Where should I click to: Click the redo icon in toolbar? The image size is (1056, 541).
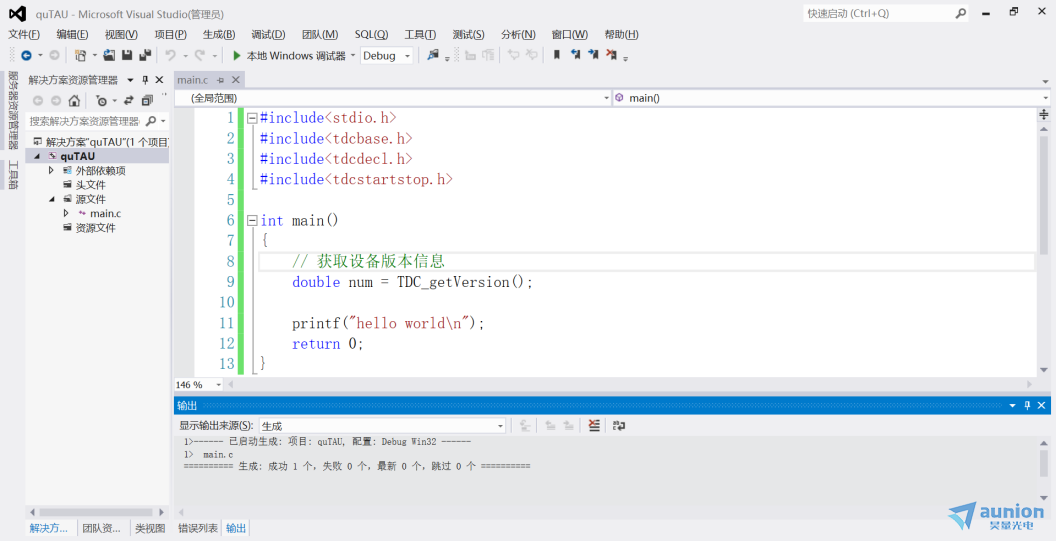coord(199,55)
